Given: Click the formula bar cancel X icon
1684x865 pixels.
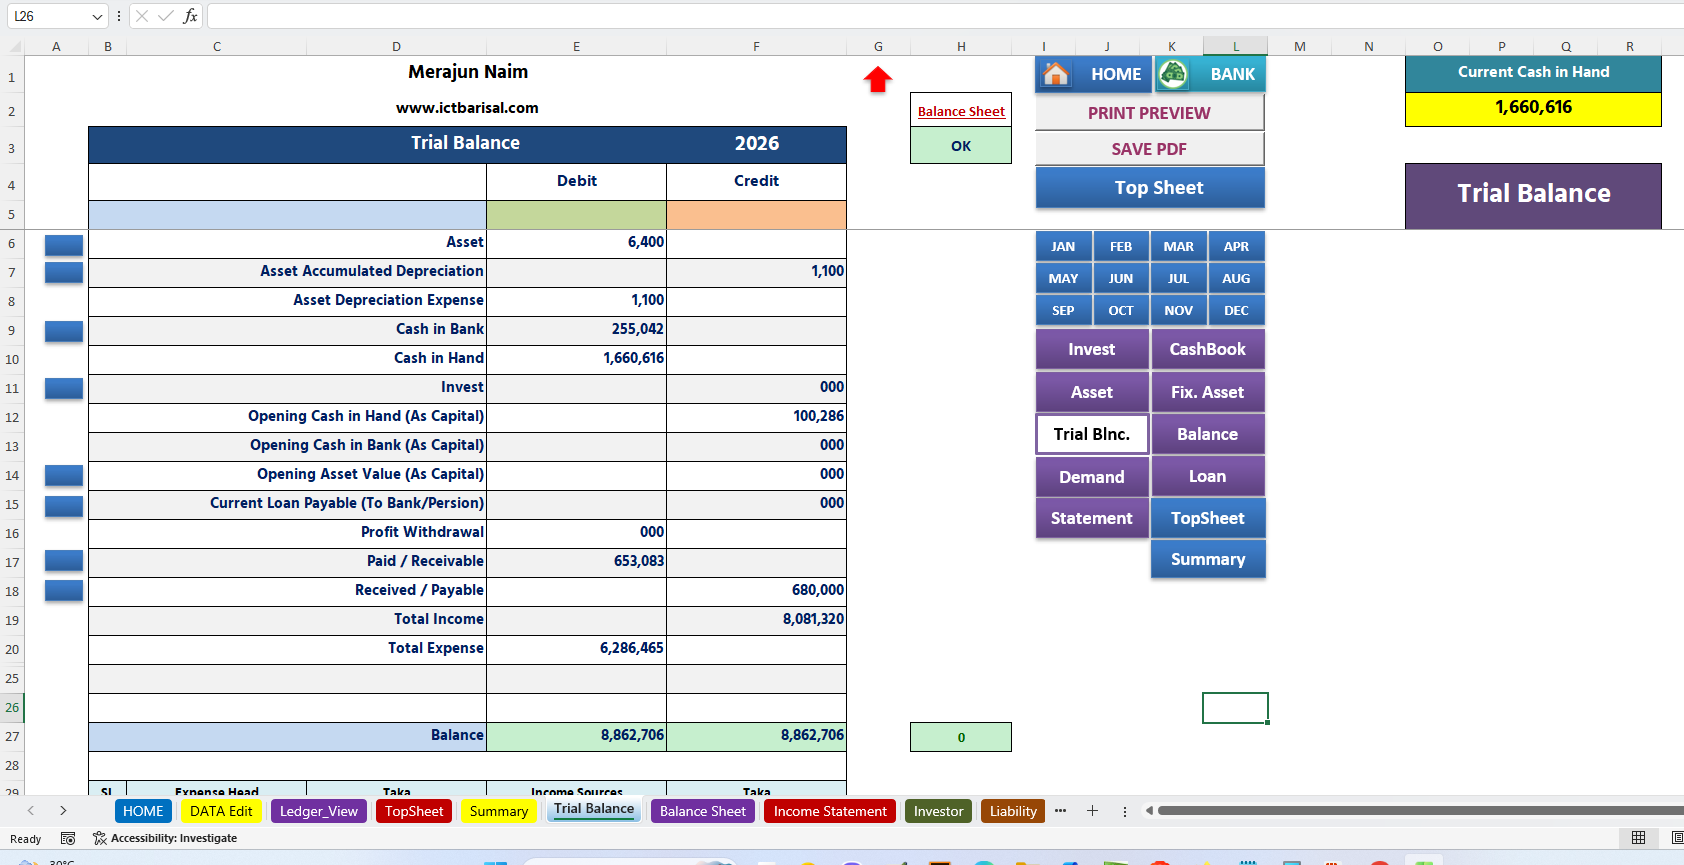Looking at the screenshot, I should click(142, 16).
